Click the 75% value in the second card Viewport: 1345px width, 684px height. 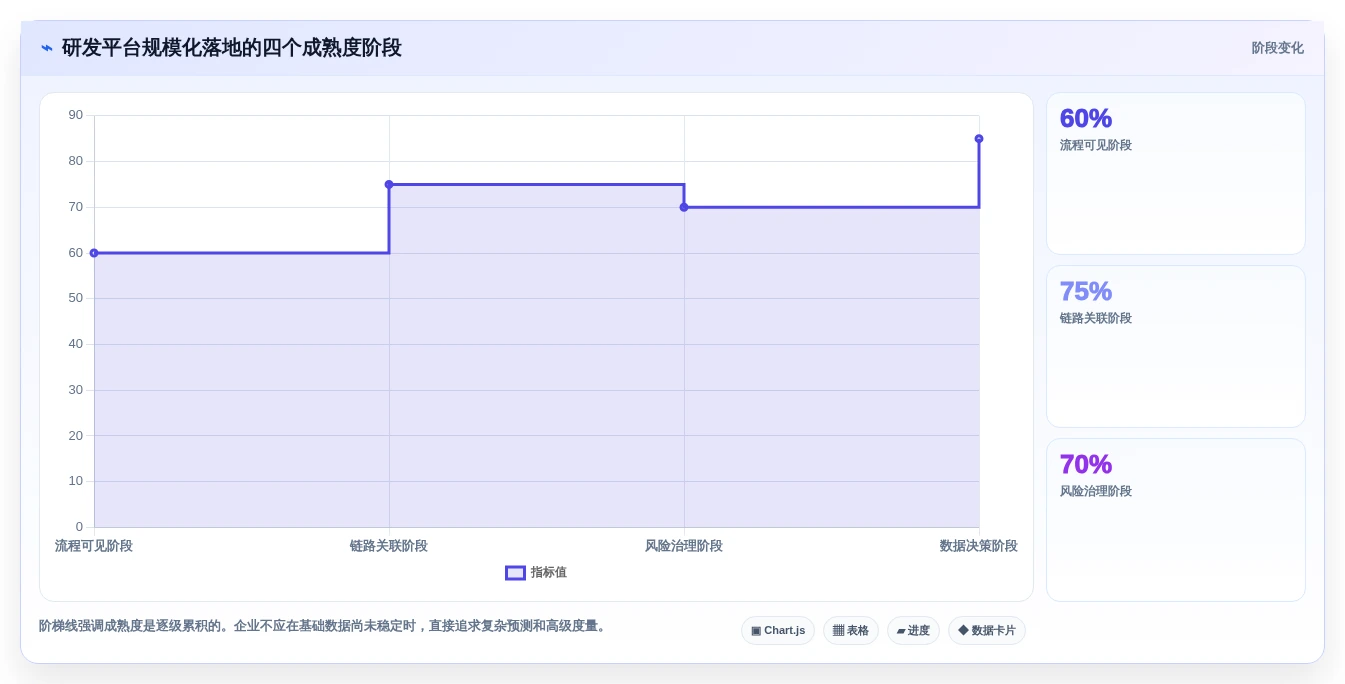coord(1086,291)
